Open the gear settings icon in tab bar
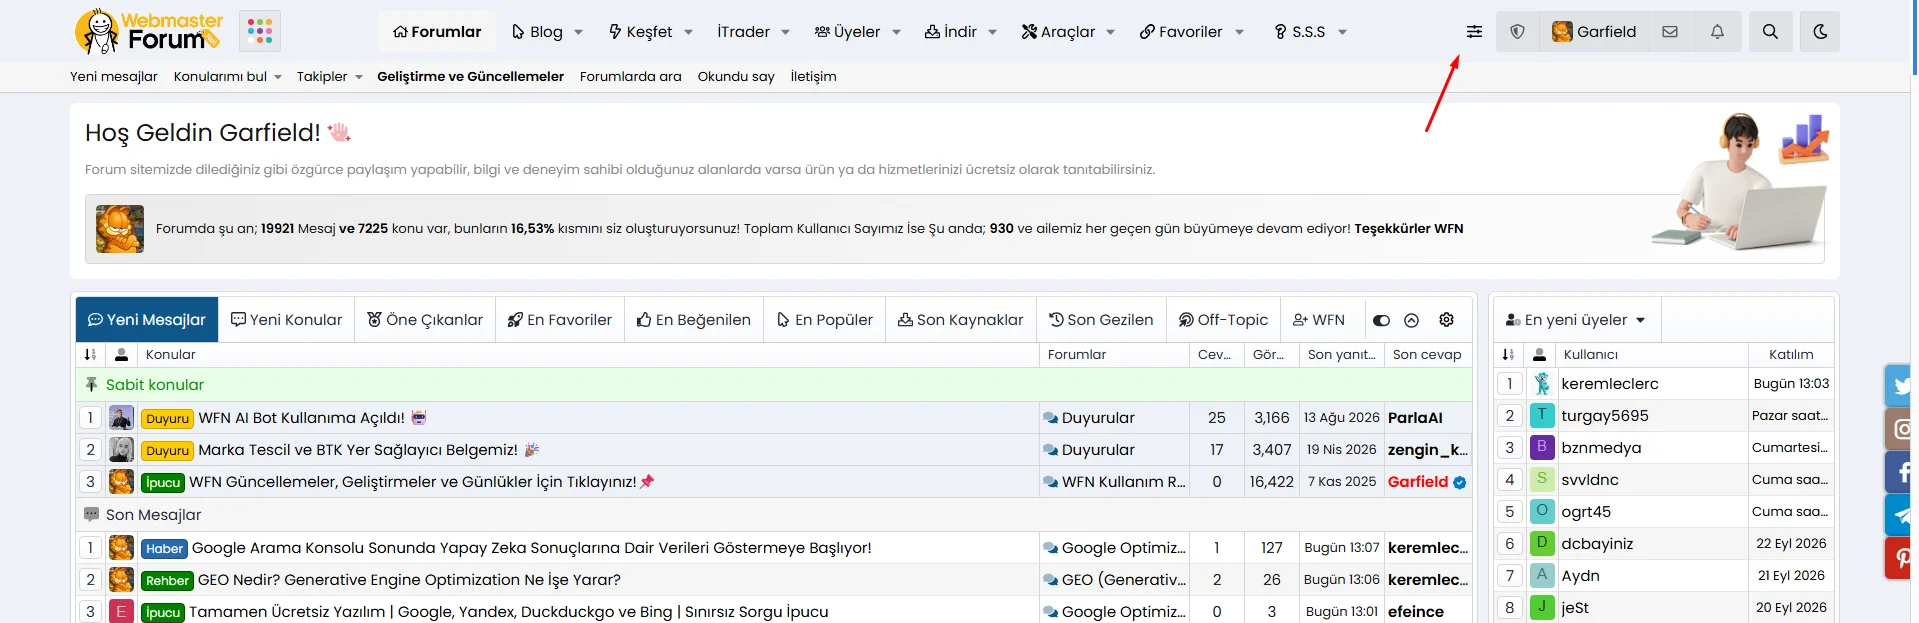The height and width of the screenshot is (623, 1919). [x=1446, y=320]
